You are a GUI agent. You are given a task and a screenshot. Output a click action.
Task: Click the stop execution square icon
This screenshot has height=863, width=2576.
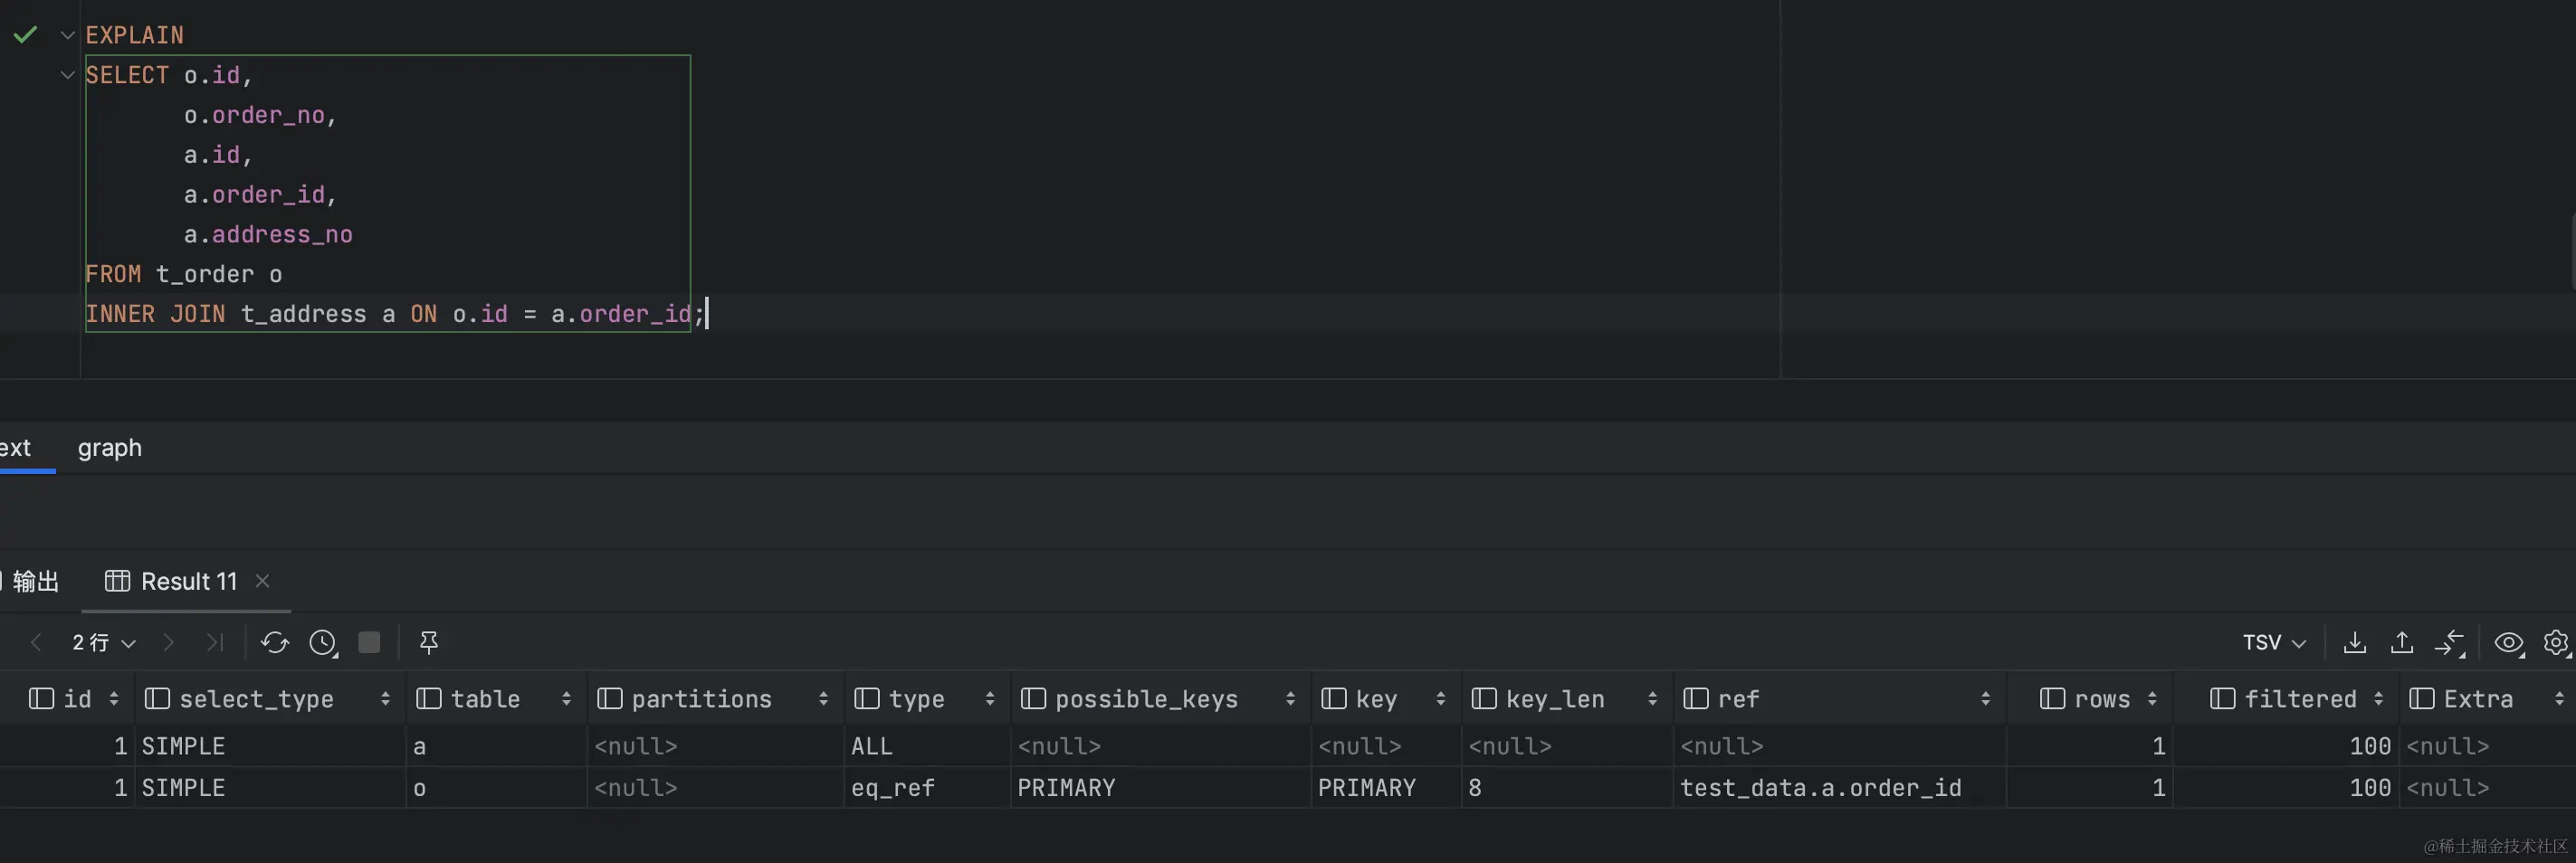(x=369, y=642)
